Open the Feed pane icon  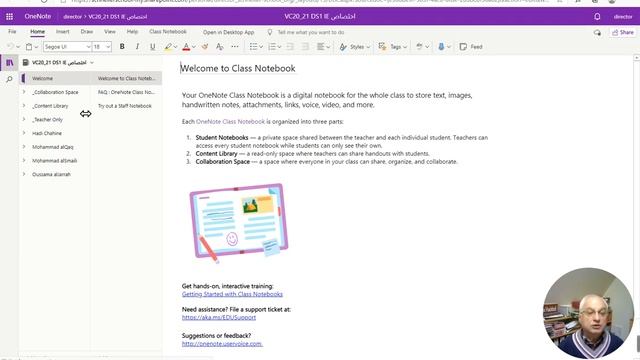click(463, 47)
